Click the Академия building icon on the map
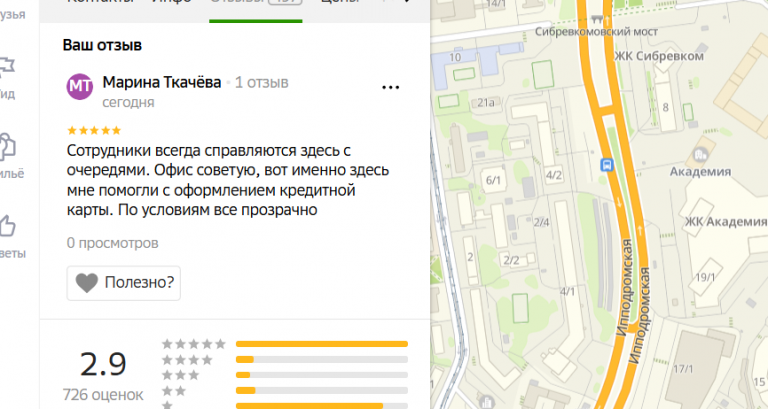The width and height of the screenshot is (768, 409). pos(700,155)
